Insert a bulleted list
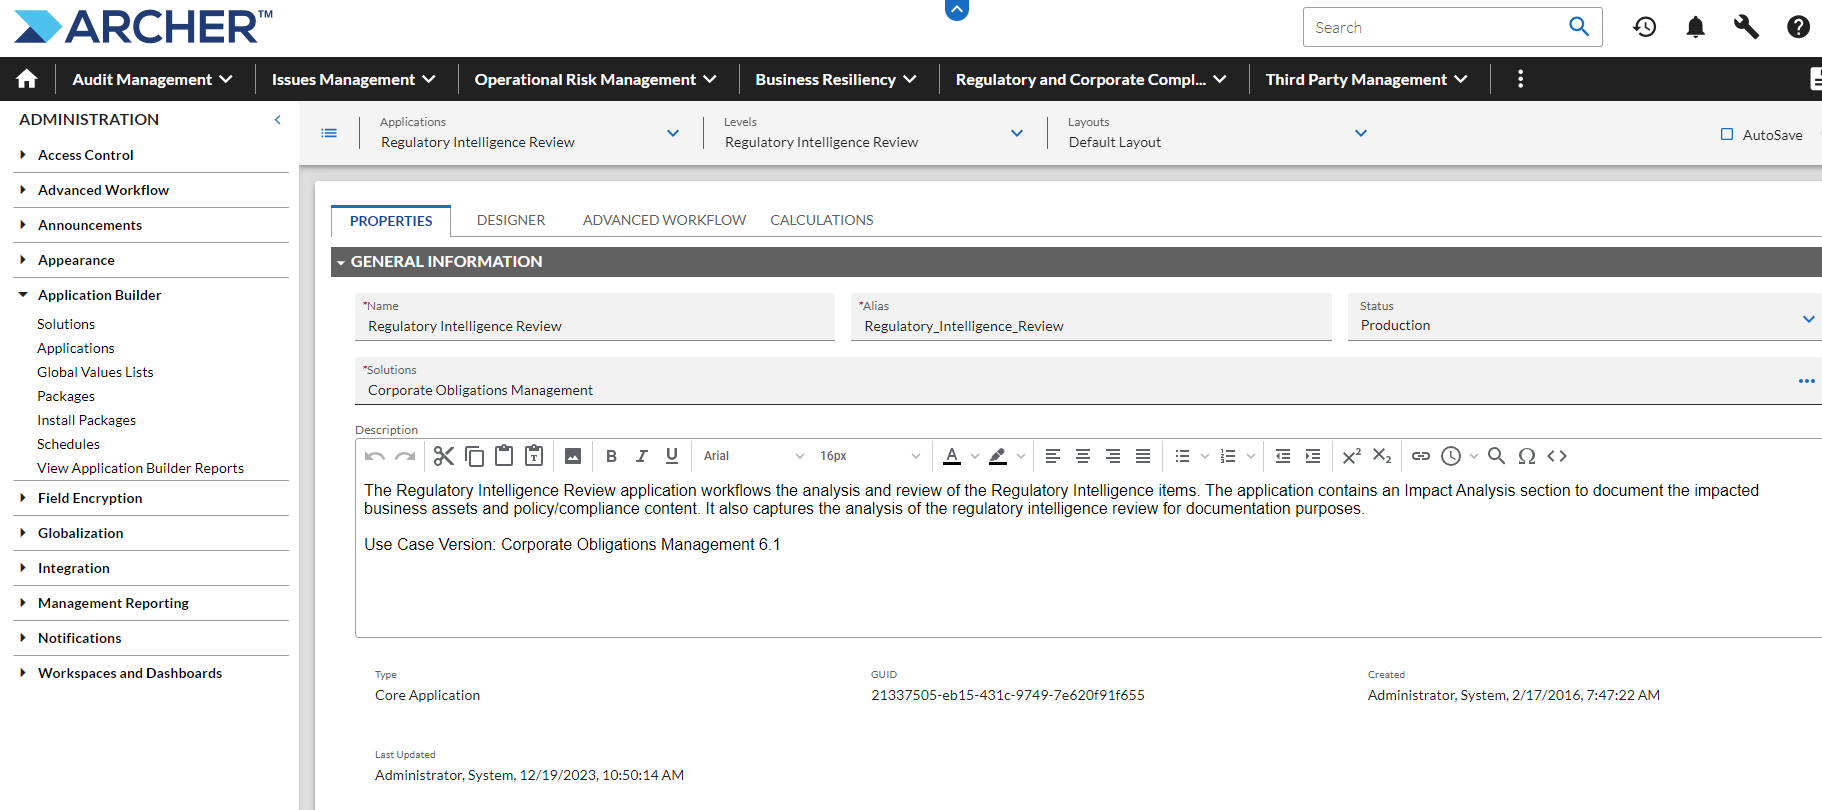The width and height of the screenshot is (1822, 810). (1182, 456)
